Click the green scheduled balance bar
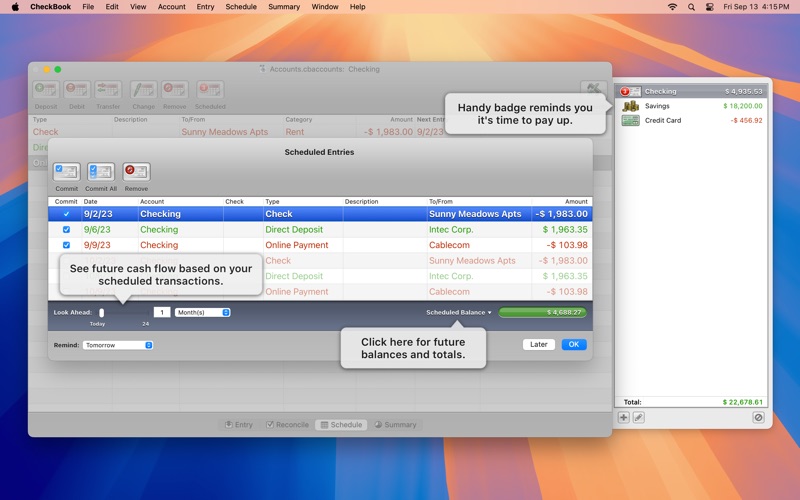Screen dimensions: 800x500 [542, 312]
